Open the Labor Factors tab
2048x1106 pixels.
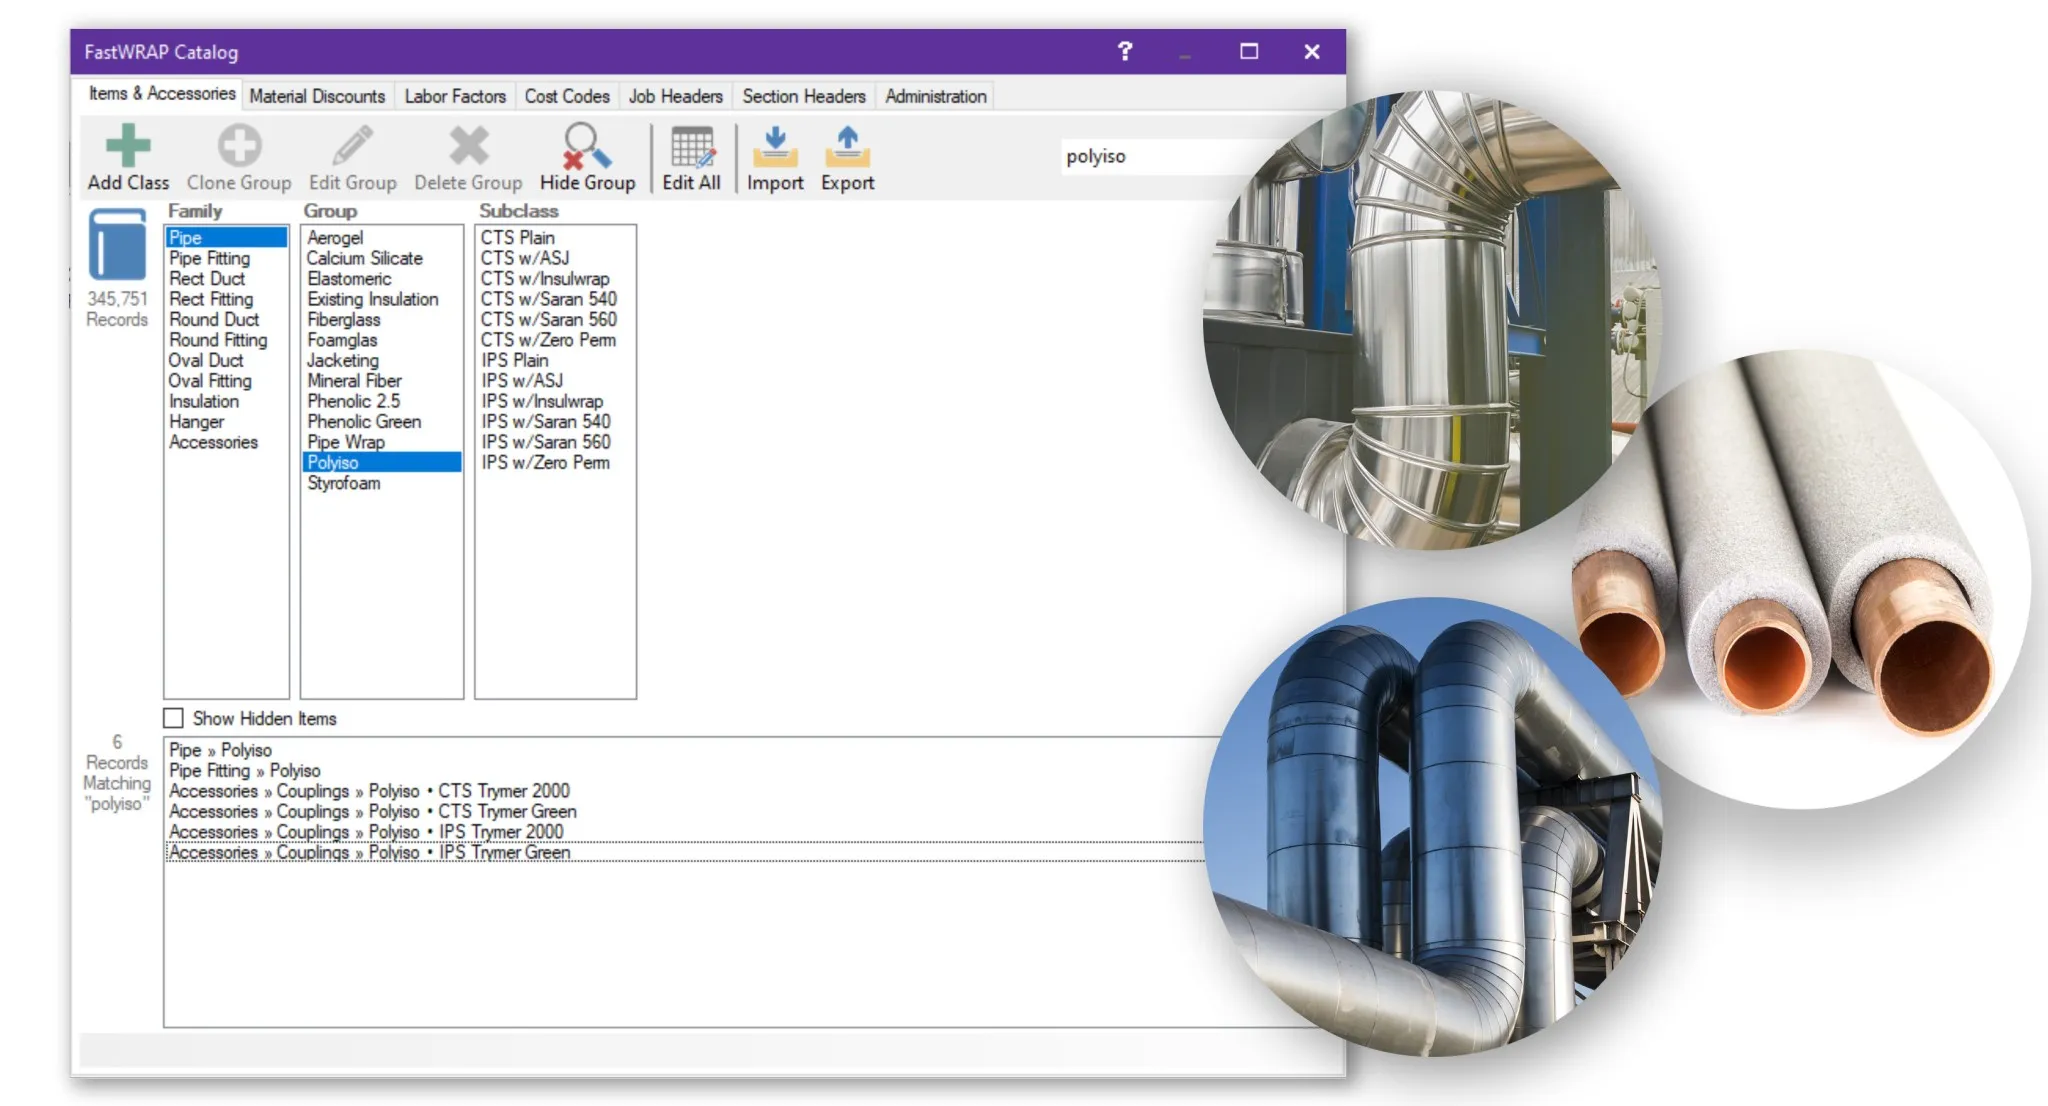pyautogui.click(x=455, y=96)
